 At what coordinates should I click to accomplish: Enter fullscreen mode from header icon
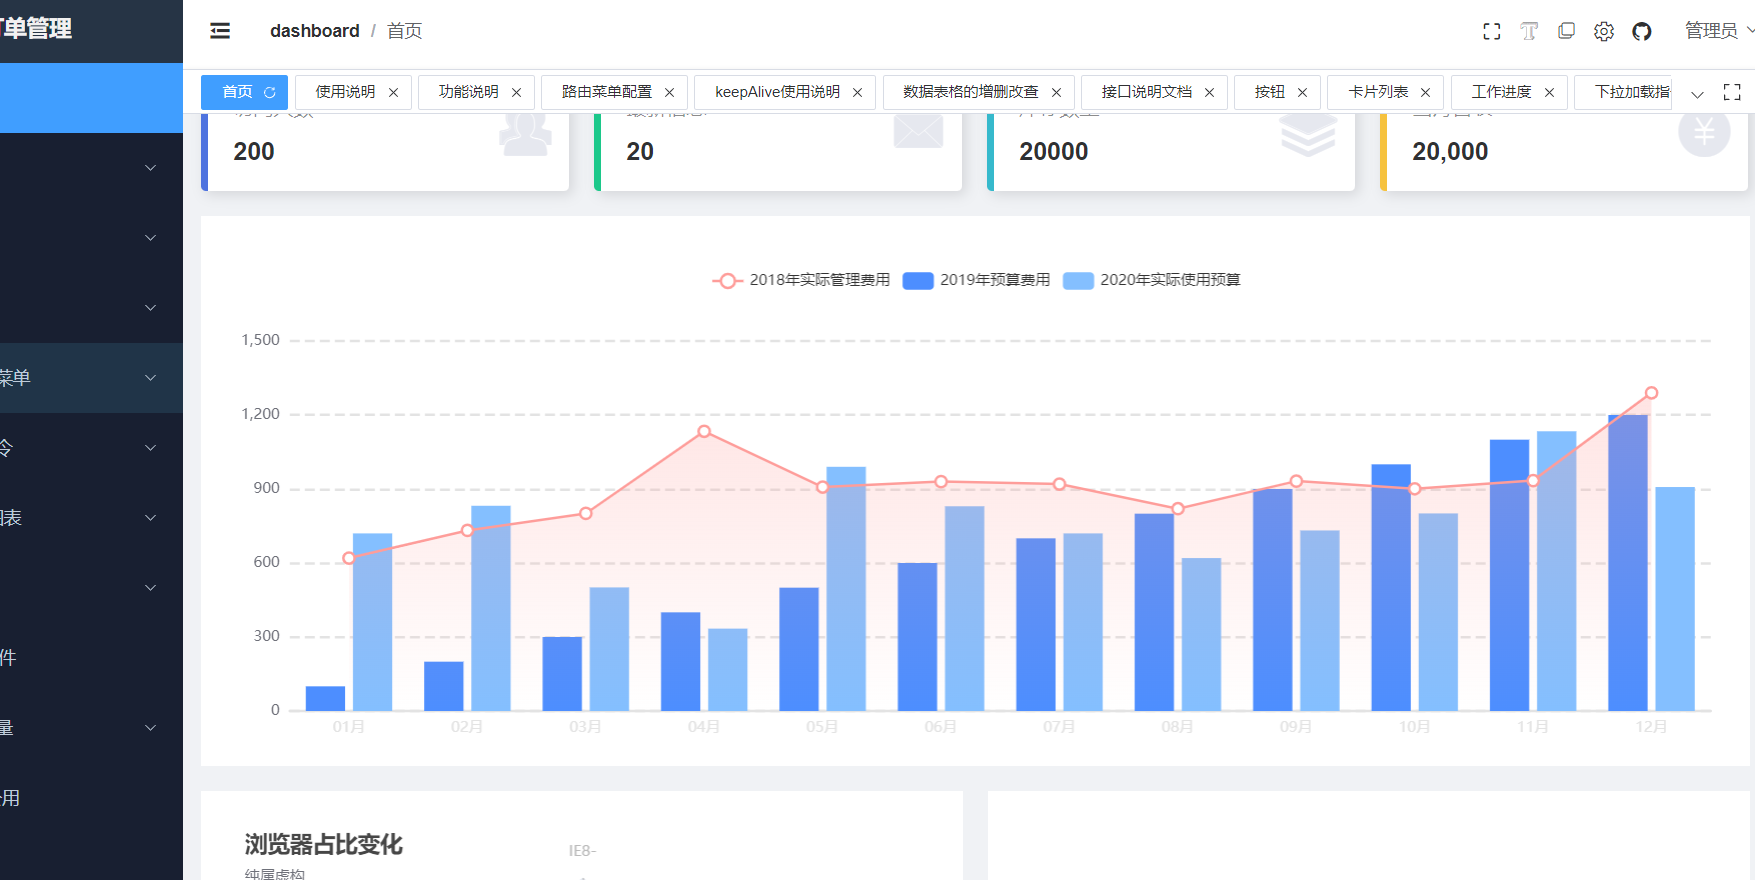[x=1491, y=32]
